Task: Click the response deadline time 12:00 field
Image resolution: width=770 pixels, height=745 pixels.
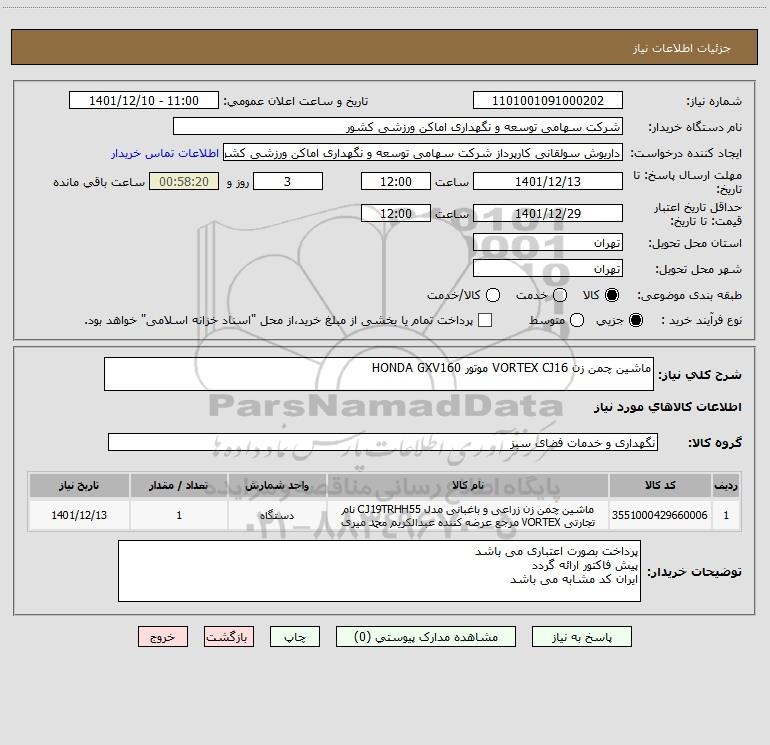Action: point(396,181)
